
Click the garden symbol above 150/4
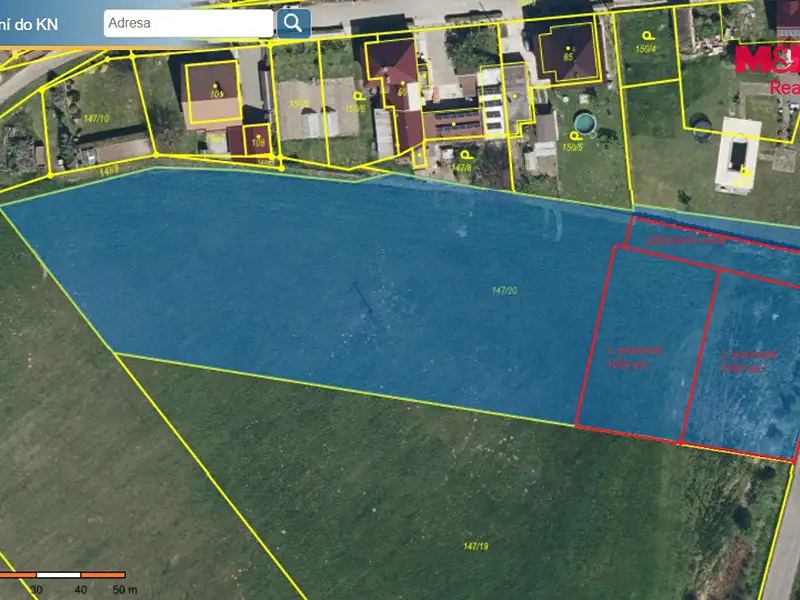(648, 36)
